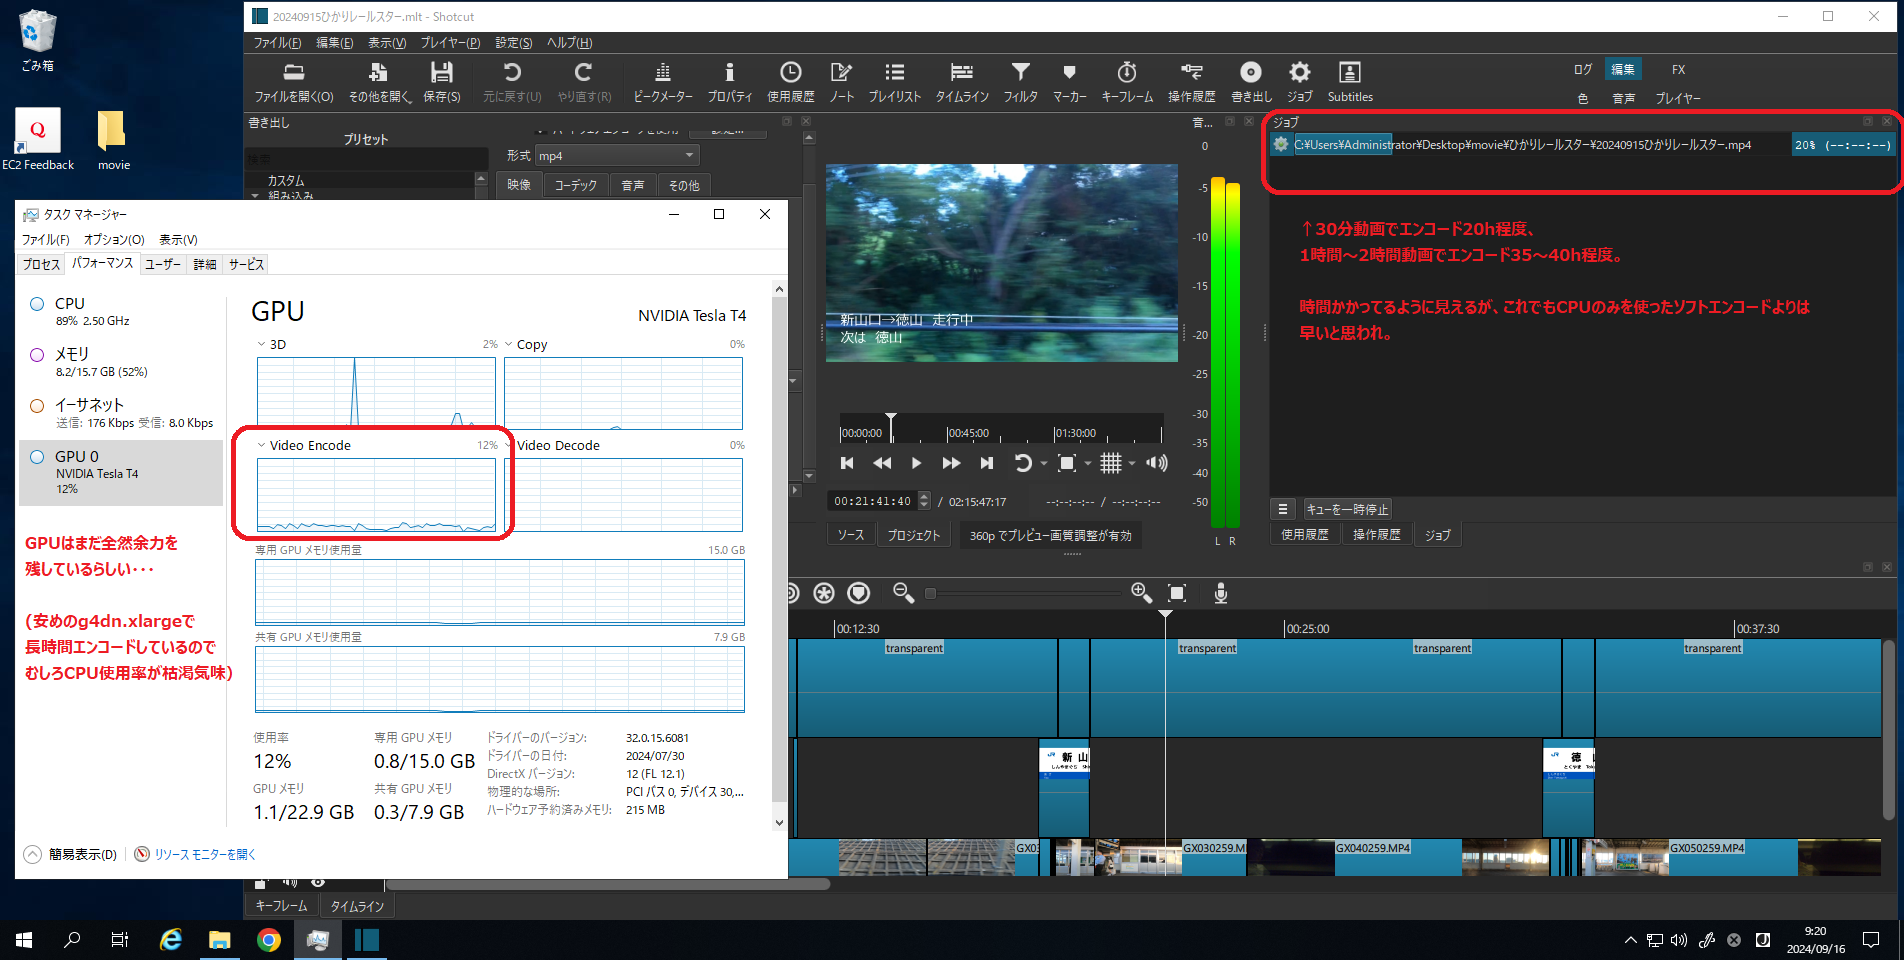The image size is (1904, 960).
Task: Switch to the コーデック tab in export settings
Action: pyautogui.click(x=575, y=184)
